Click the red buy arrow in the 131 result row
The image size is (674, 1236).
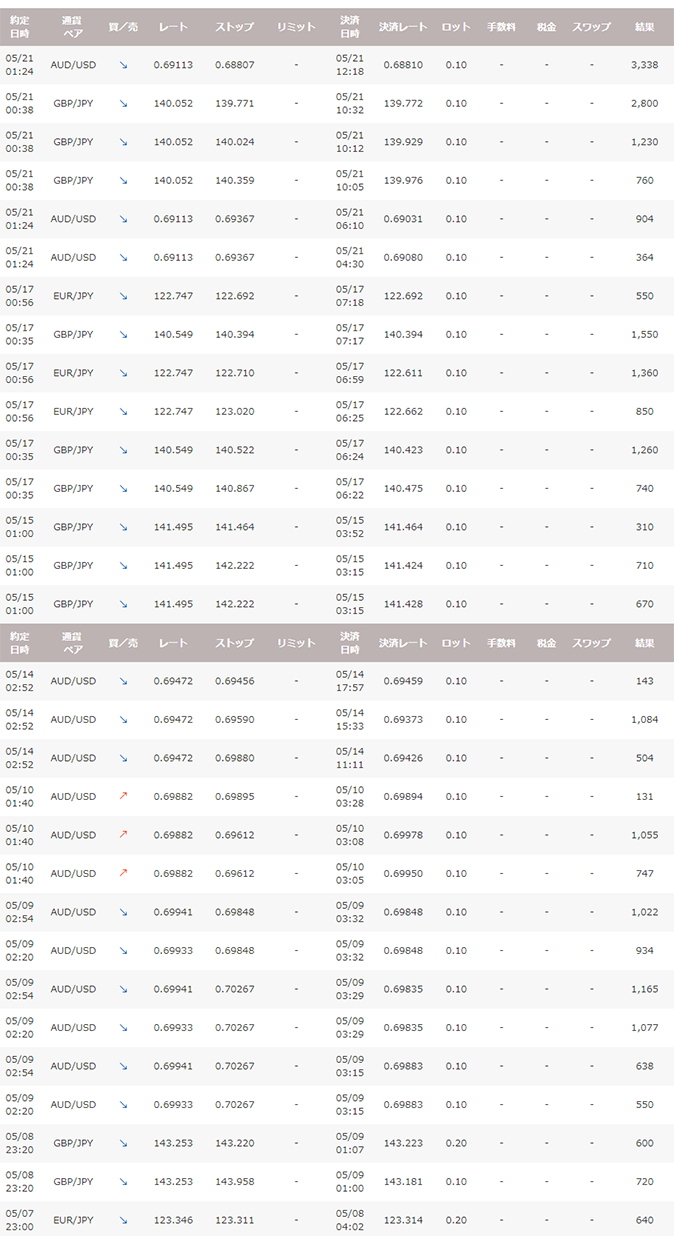(x=123, y=797)
